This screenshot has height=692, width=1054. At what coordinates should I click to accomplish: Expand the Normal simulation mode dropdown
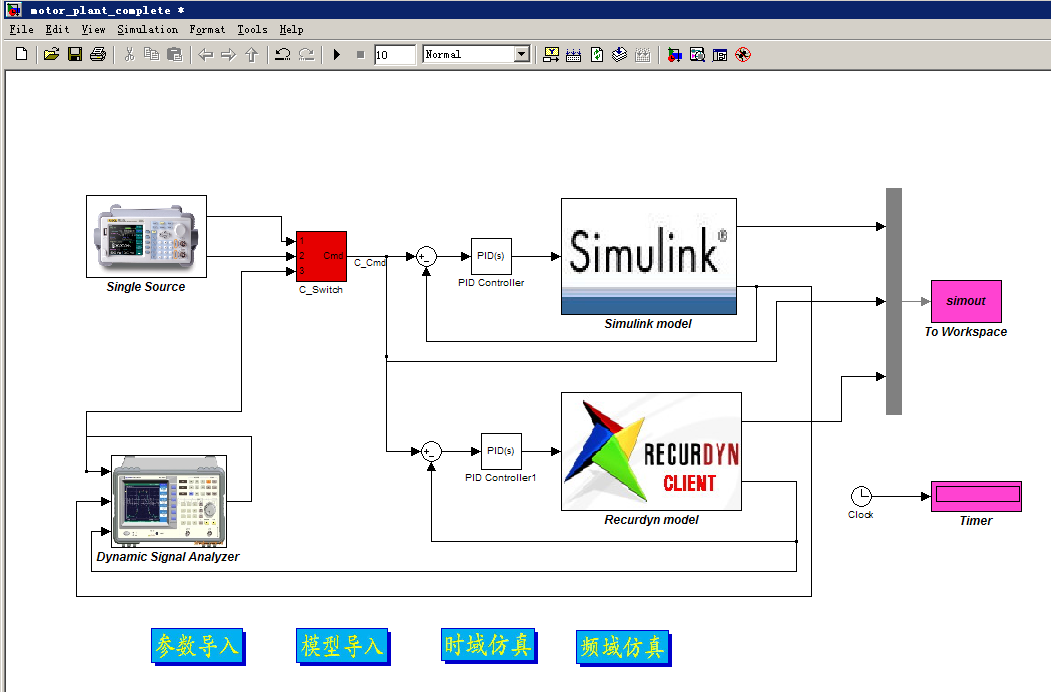coord(521,54)
